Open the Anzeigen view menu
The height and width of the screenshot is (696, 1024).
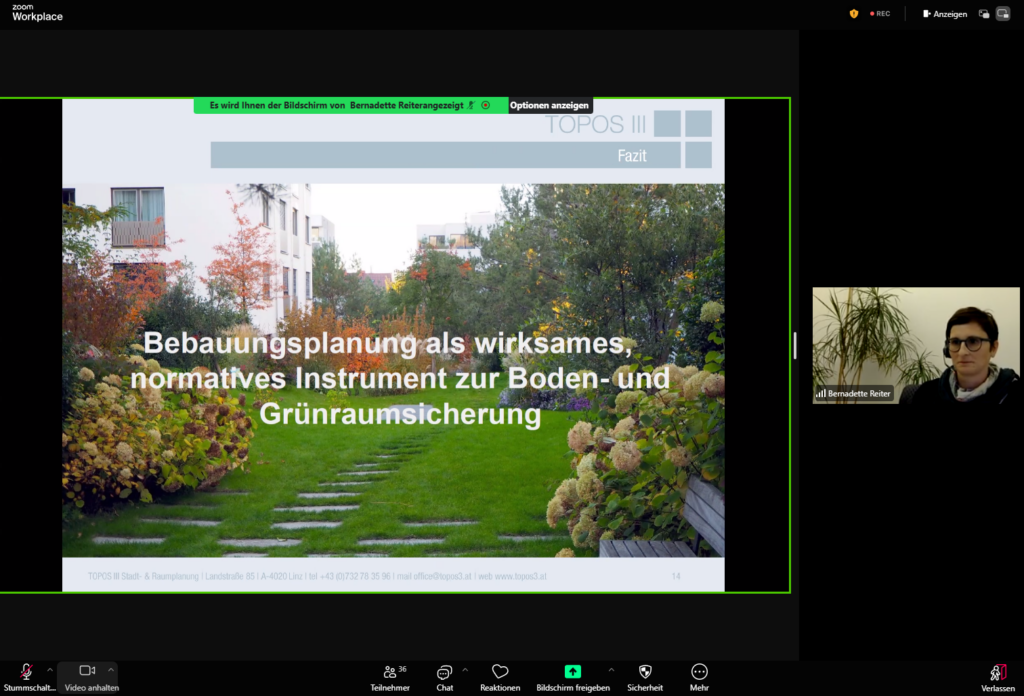(x=945, y=14)
